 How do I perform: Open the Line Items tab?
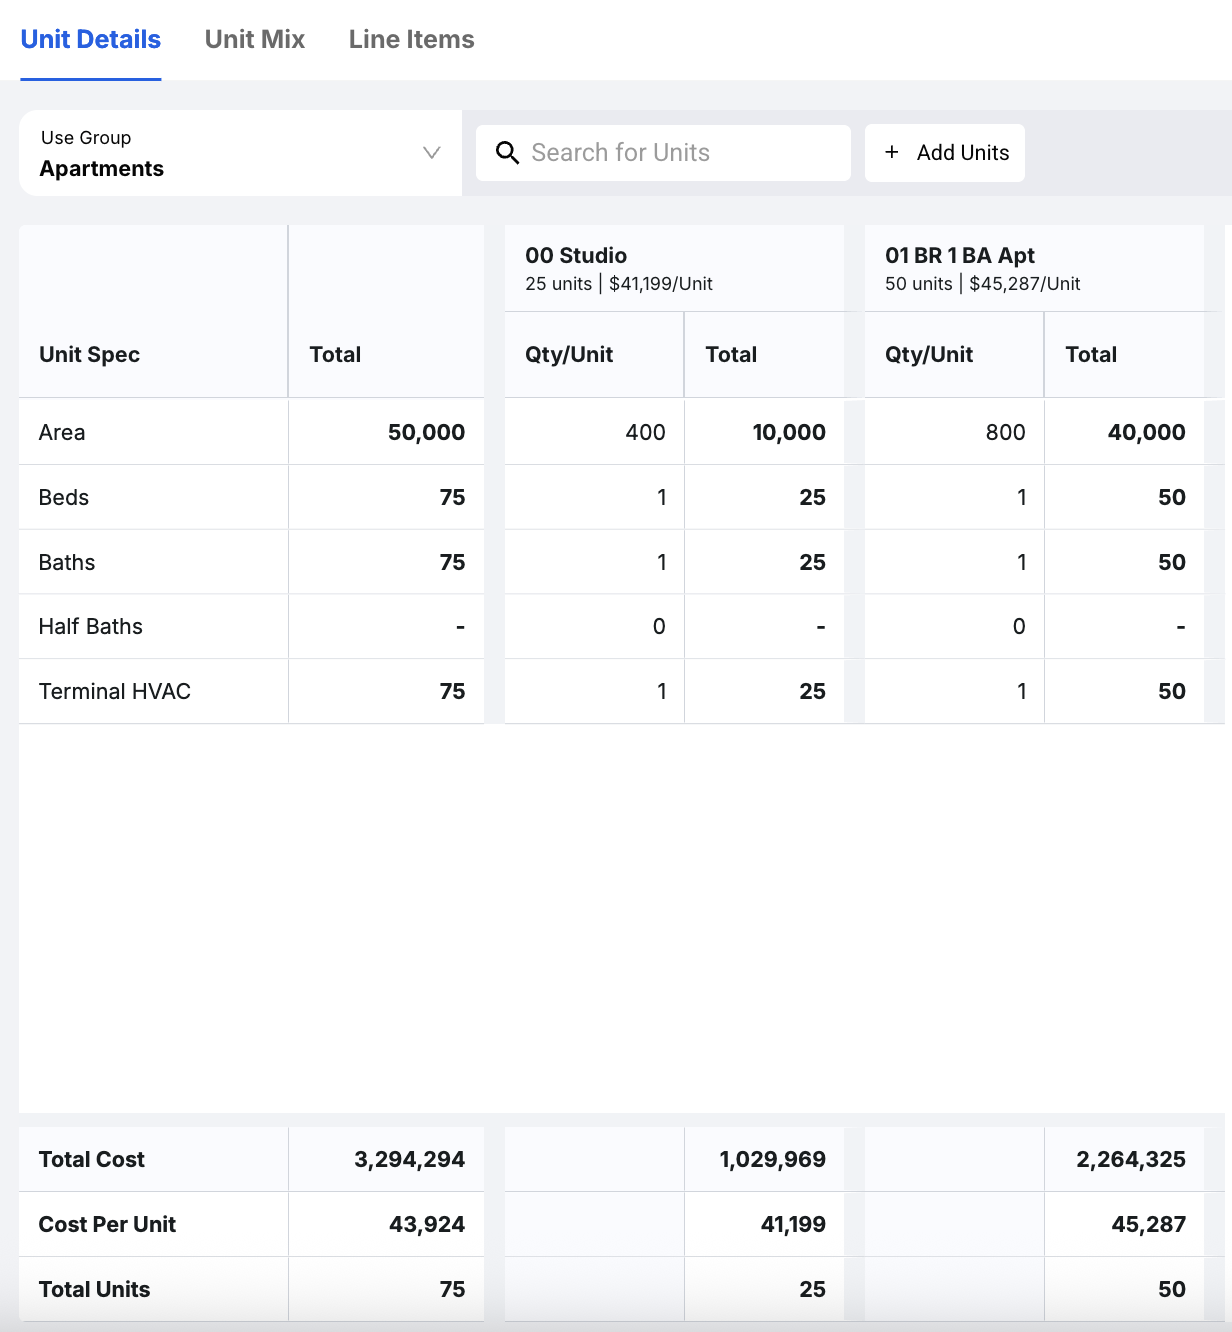coord(411,39)
